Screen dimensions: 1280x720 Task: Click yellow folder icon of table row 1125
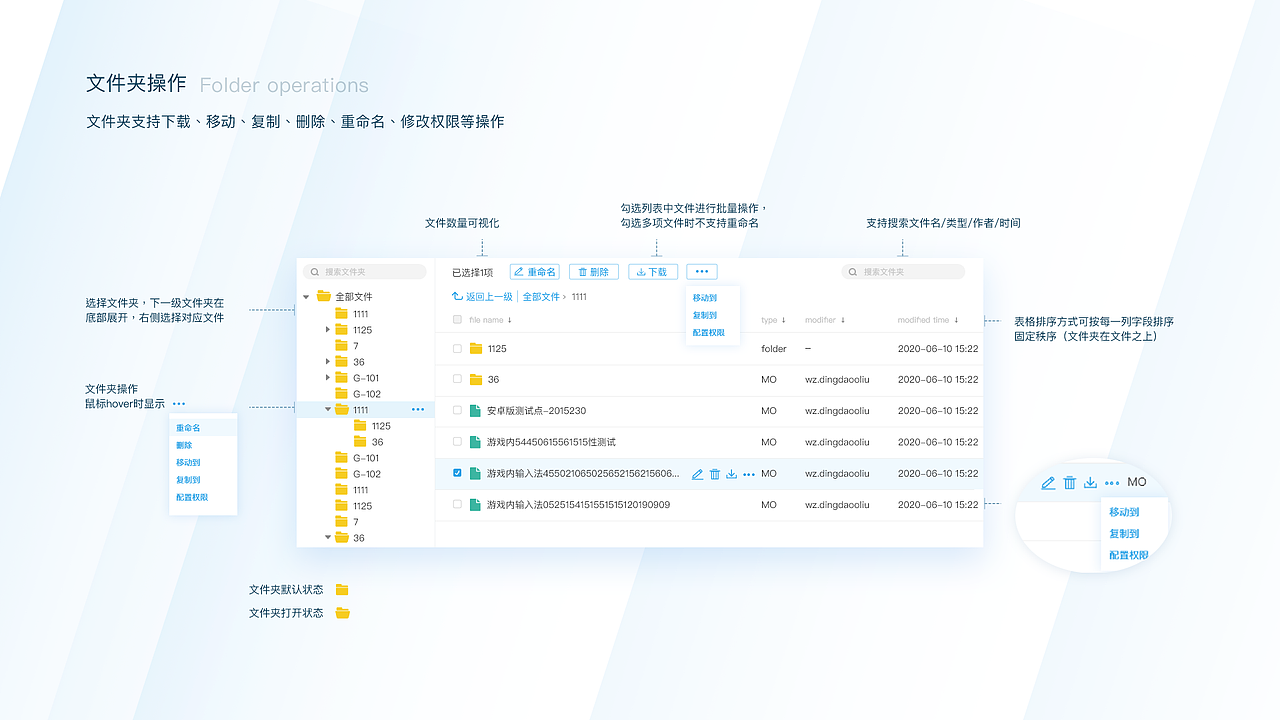tap(476, 349)
